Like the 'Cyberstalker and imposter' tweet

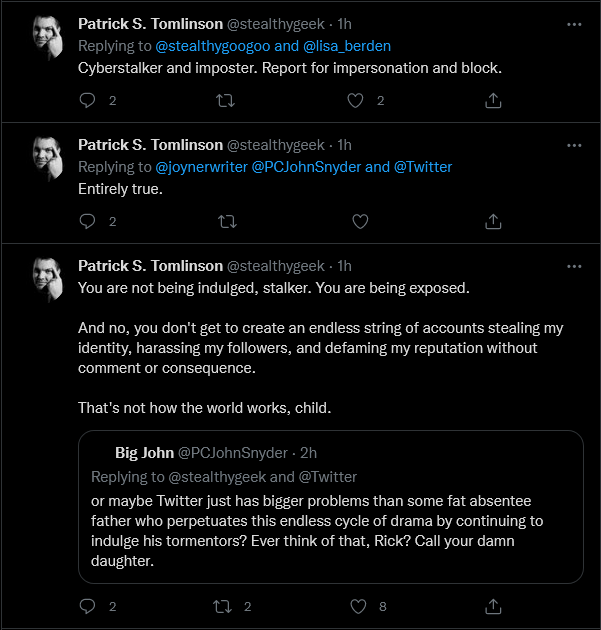pyautogui.click(x=355, y=100)
